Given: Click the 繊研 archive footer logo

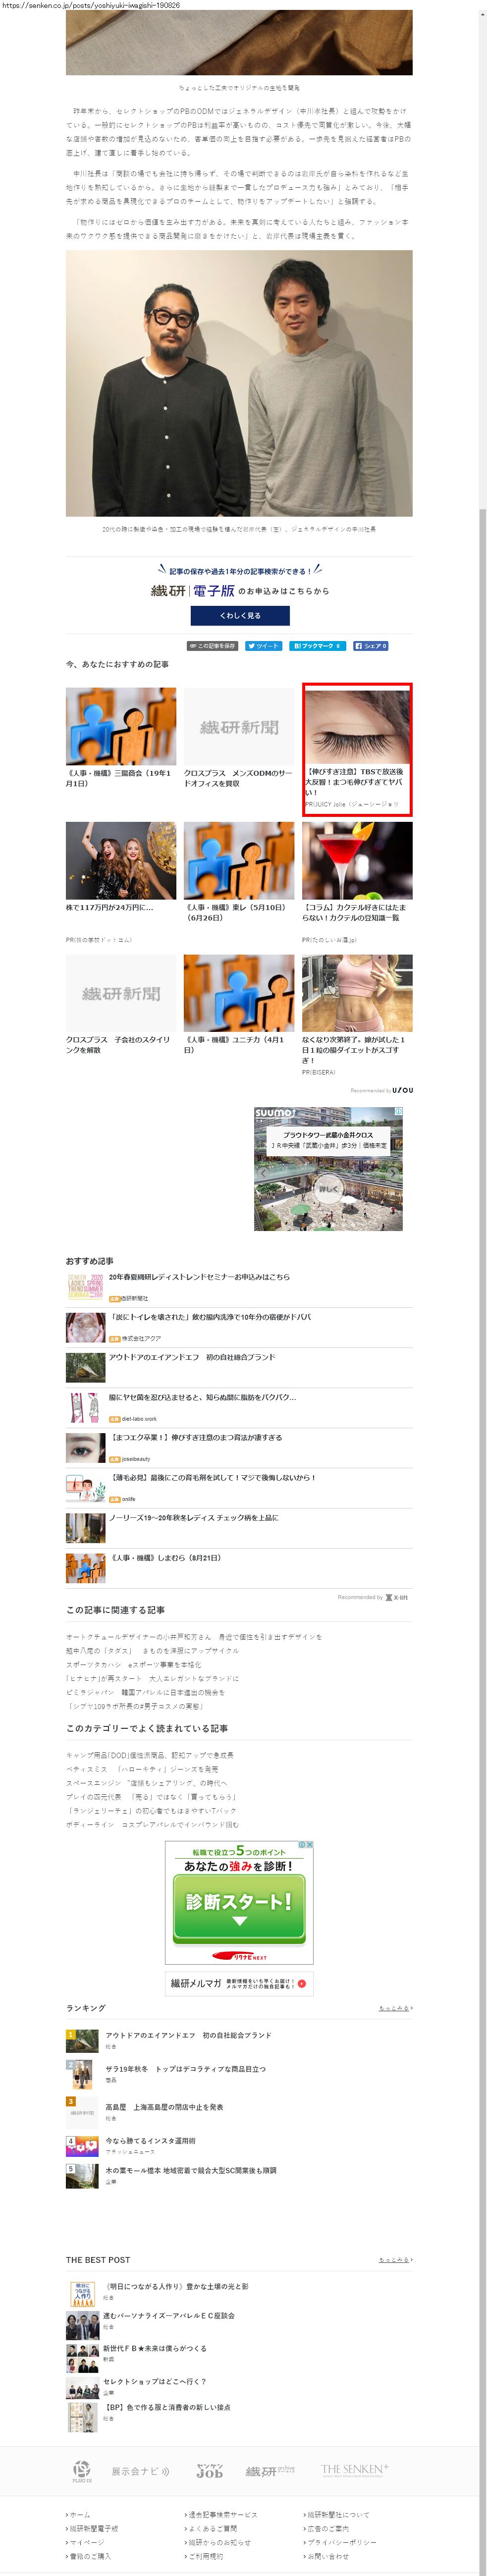Looking at the screenshot, I should point(270,2471).
